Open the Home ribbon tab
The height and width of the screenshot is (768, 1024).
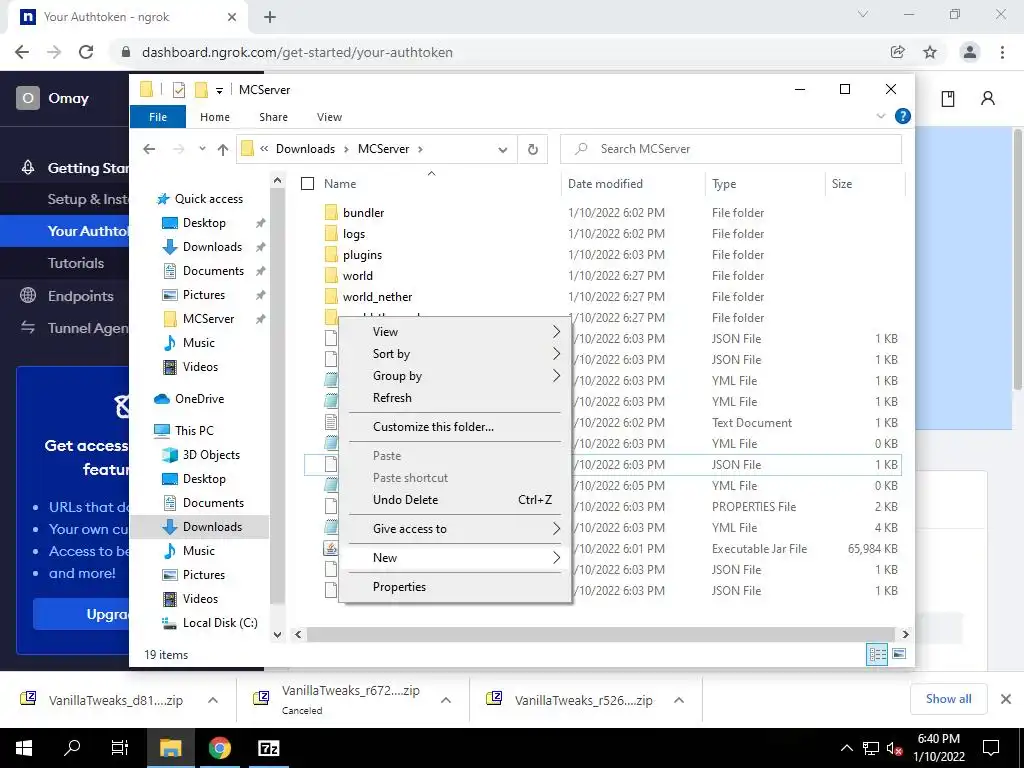pos(215,117)
